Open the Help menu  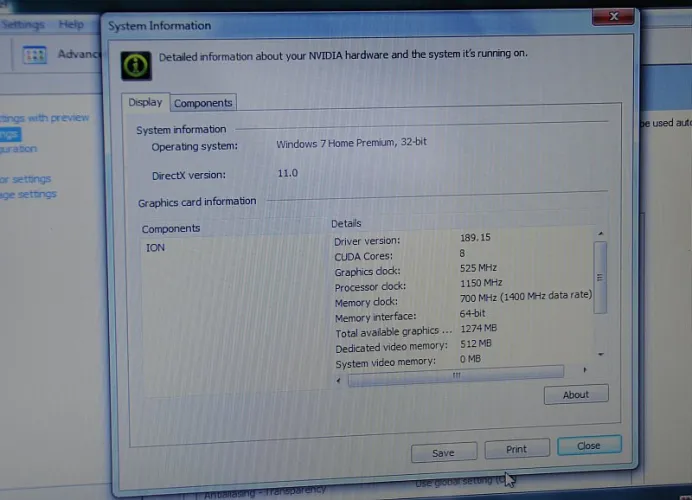(71, 24)
